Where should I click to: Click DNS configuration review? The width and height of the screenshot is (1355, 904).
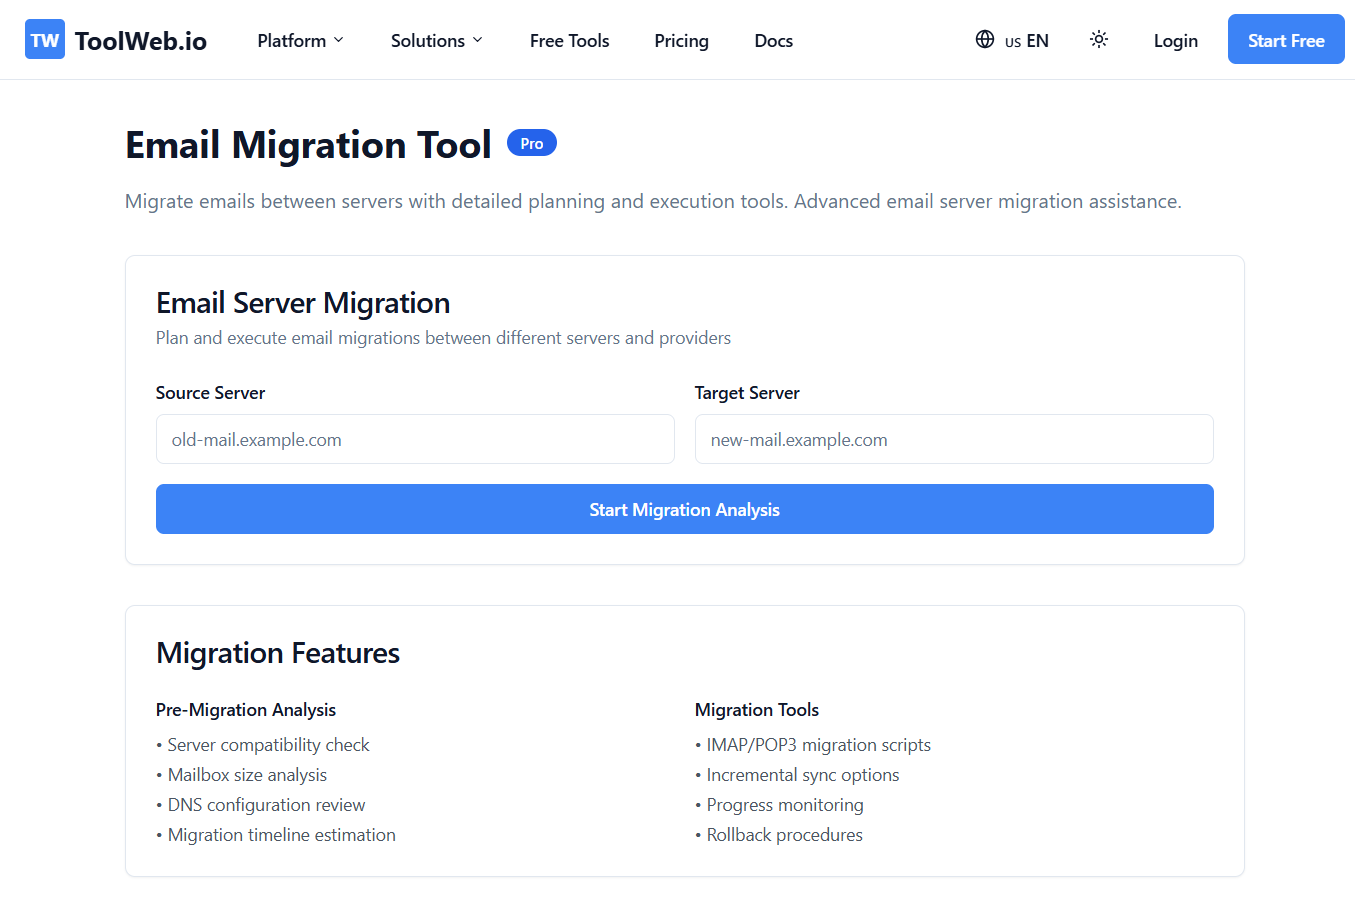pos(266,804)
